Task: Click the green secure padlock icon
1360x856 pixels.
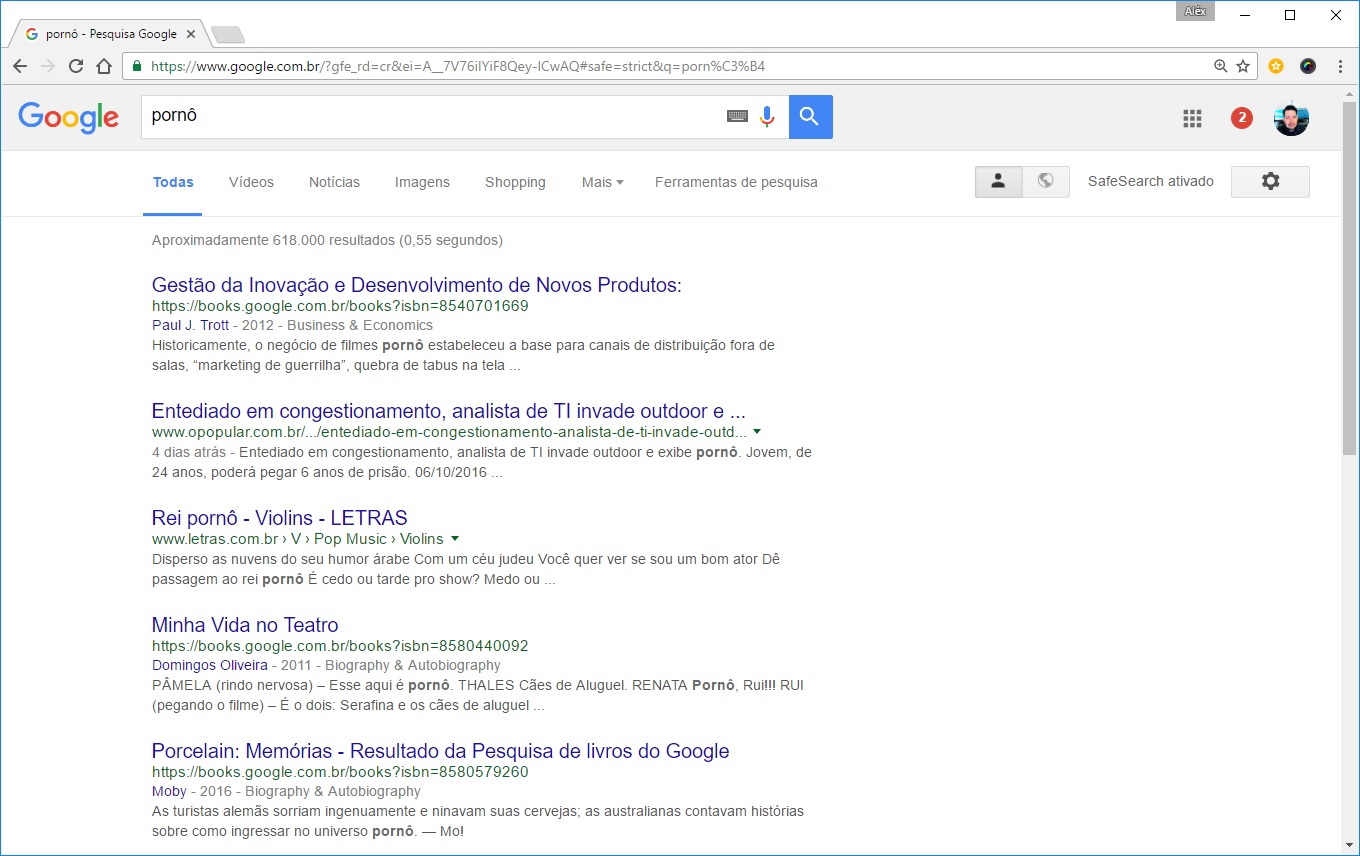Action: [137, 67]
